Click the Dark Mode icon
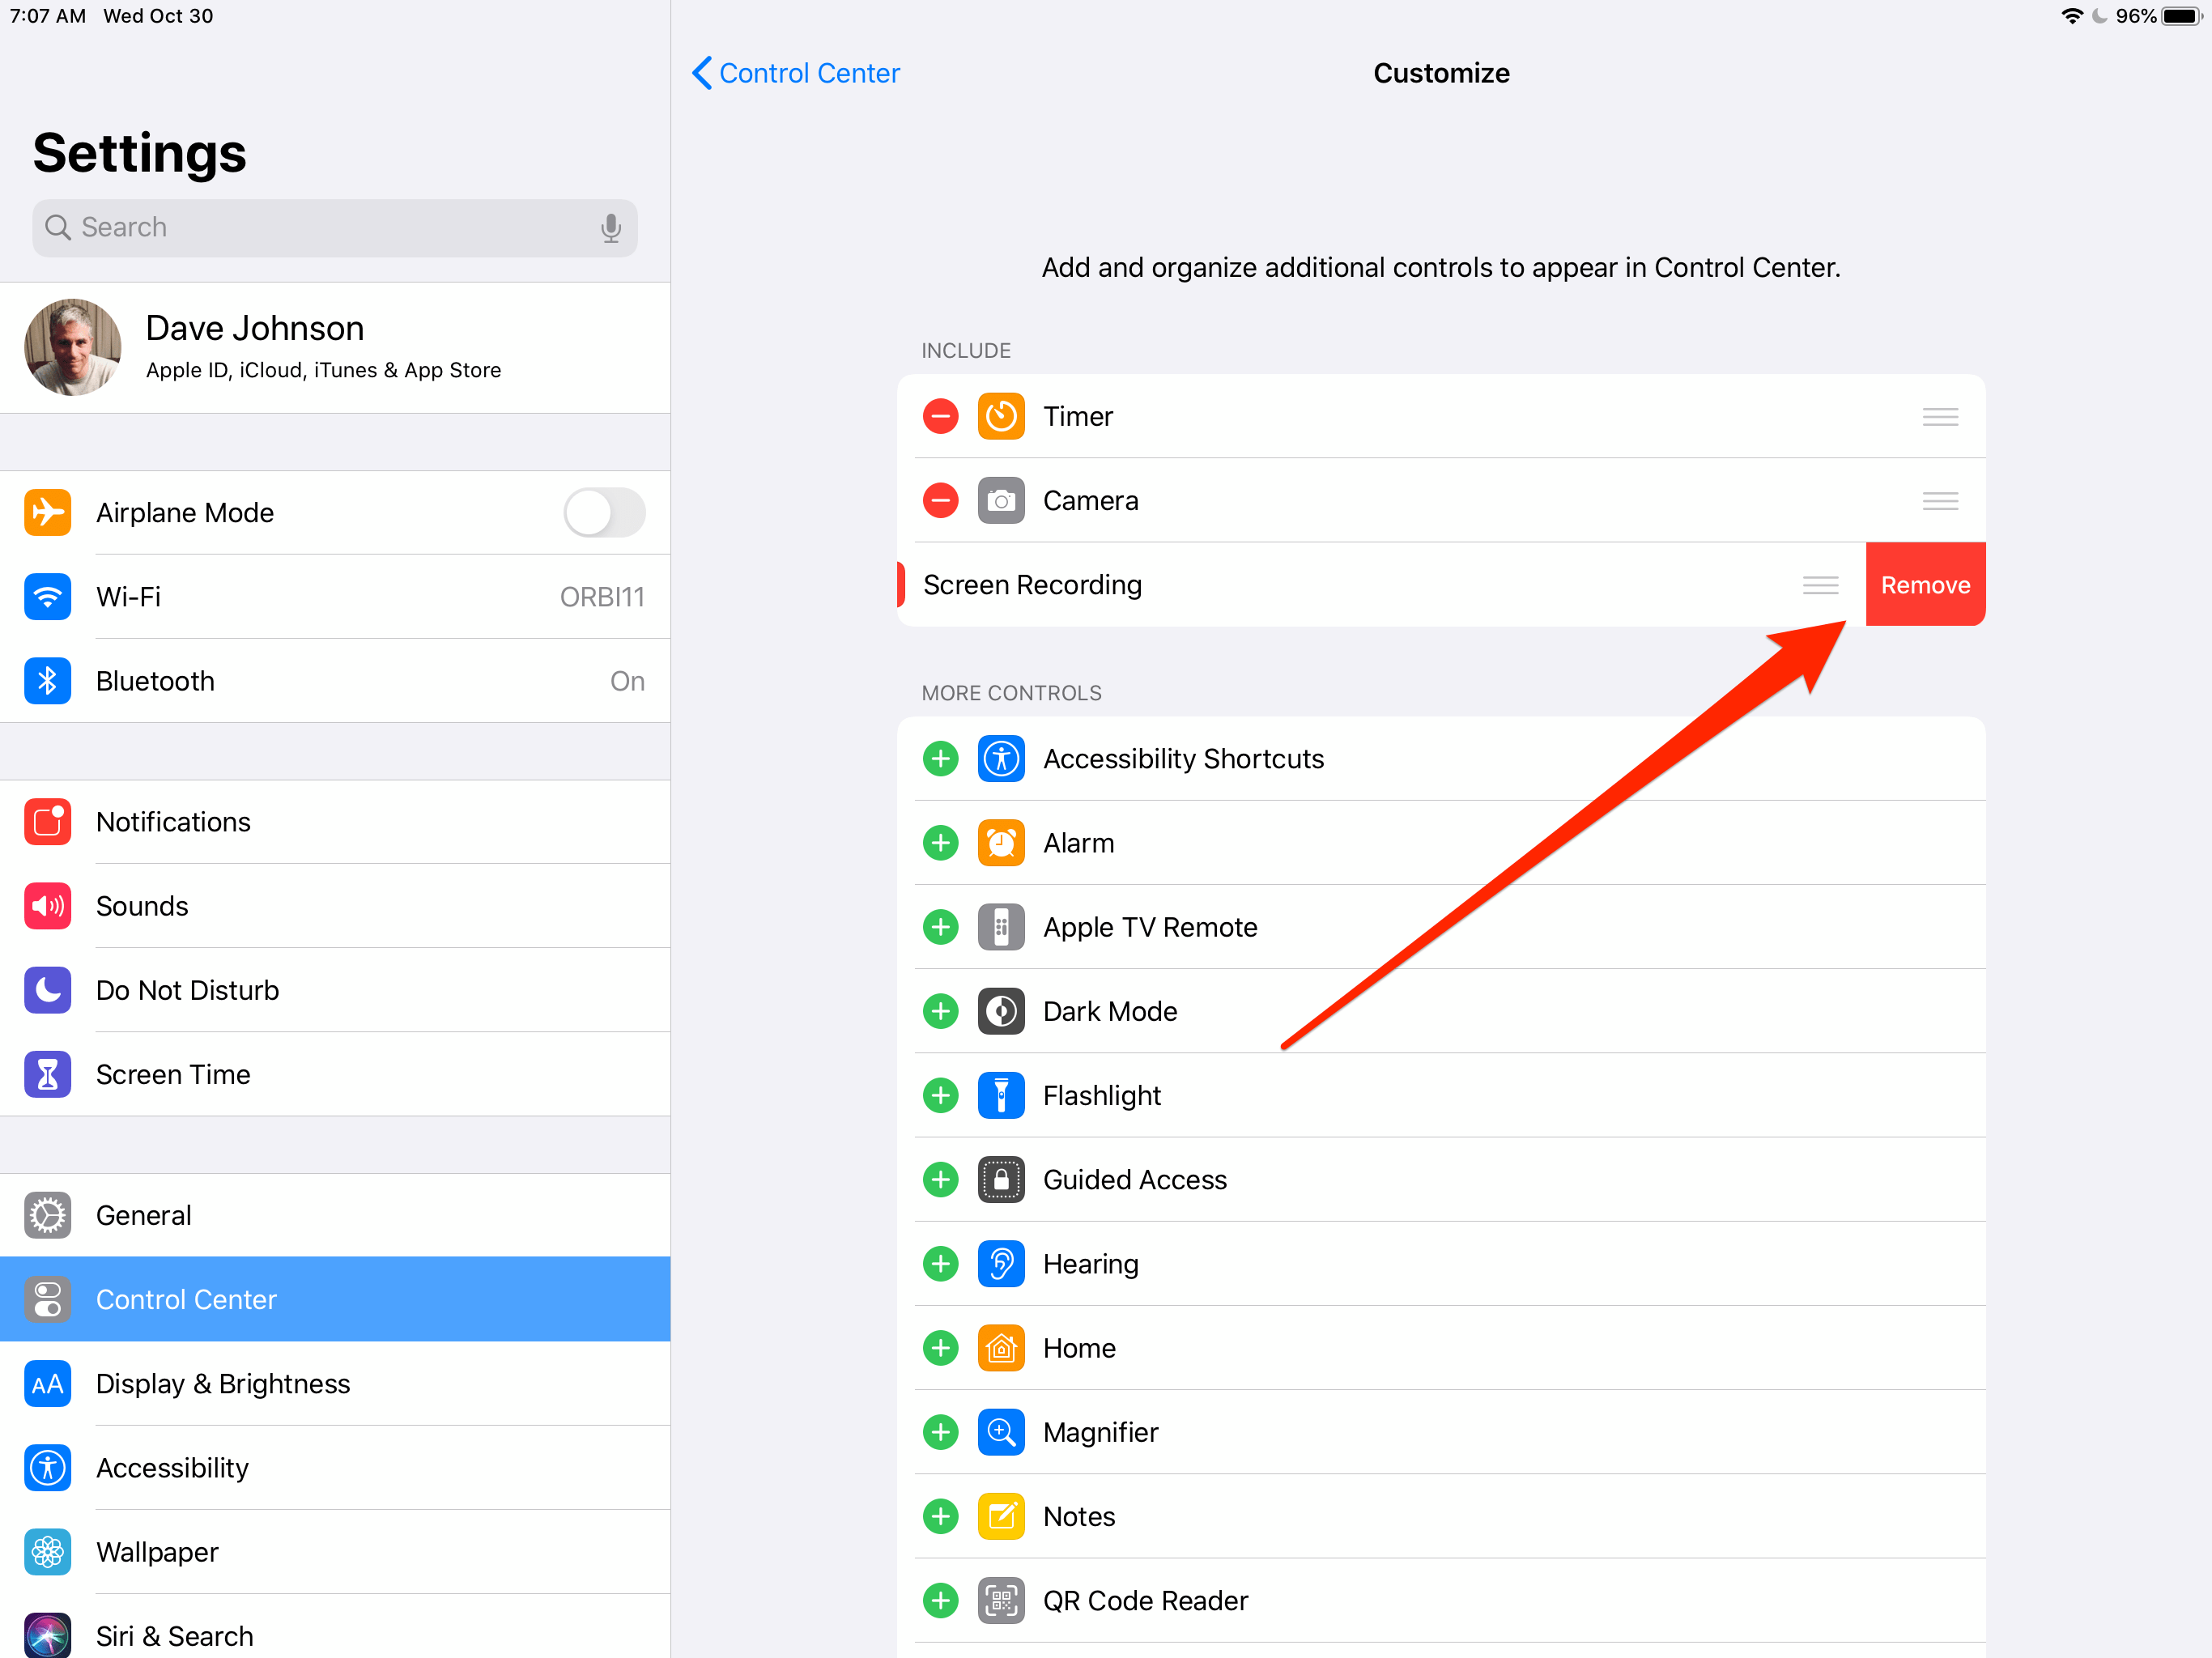Viewport: 2212px width, 1658px height. [1001, 1011]
